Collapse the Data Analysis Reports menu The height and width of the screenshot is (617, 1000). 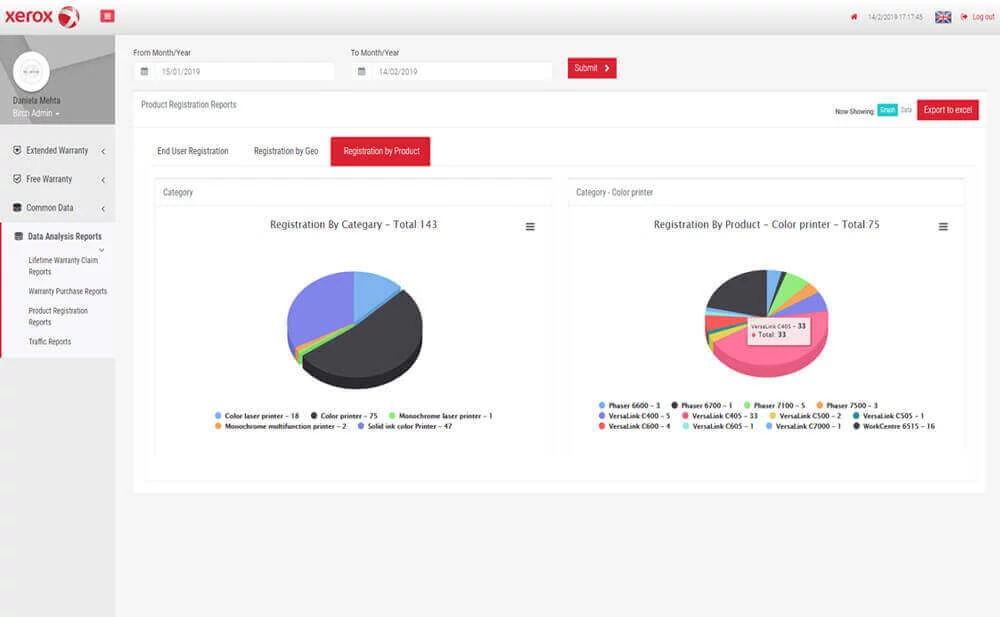point(57,237)
